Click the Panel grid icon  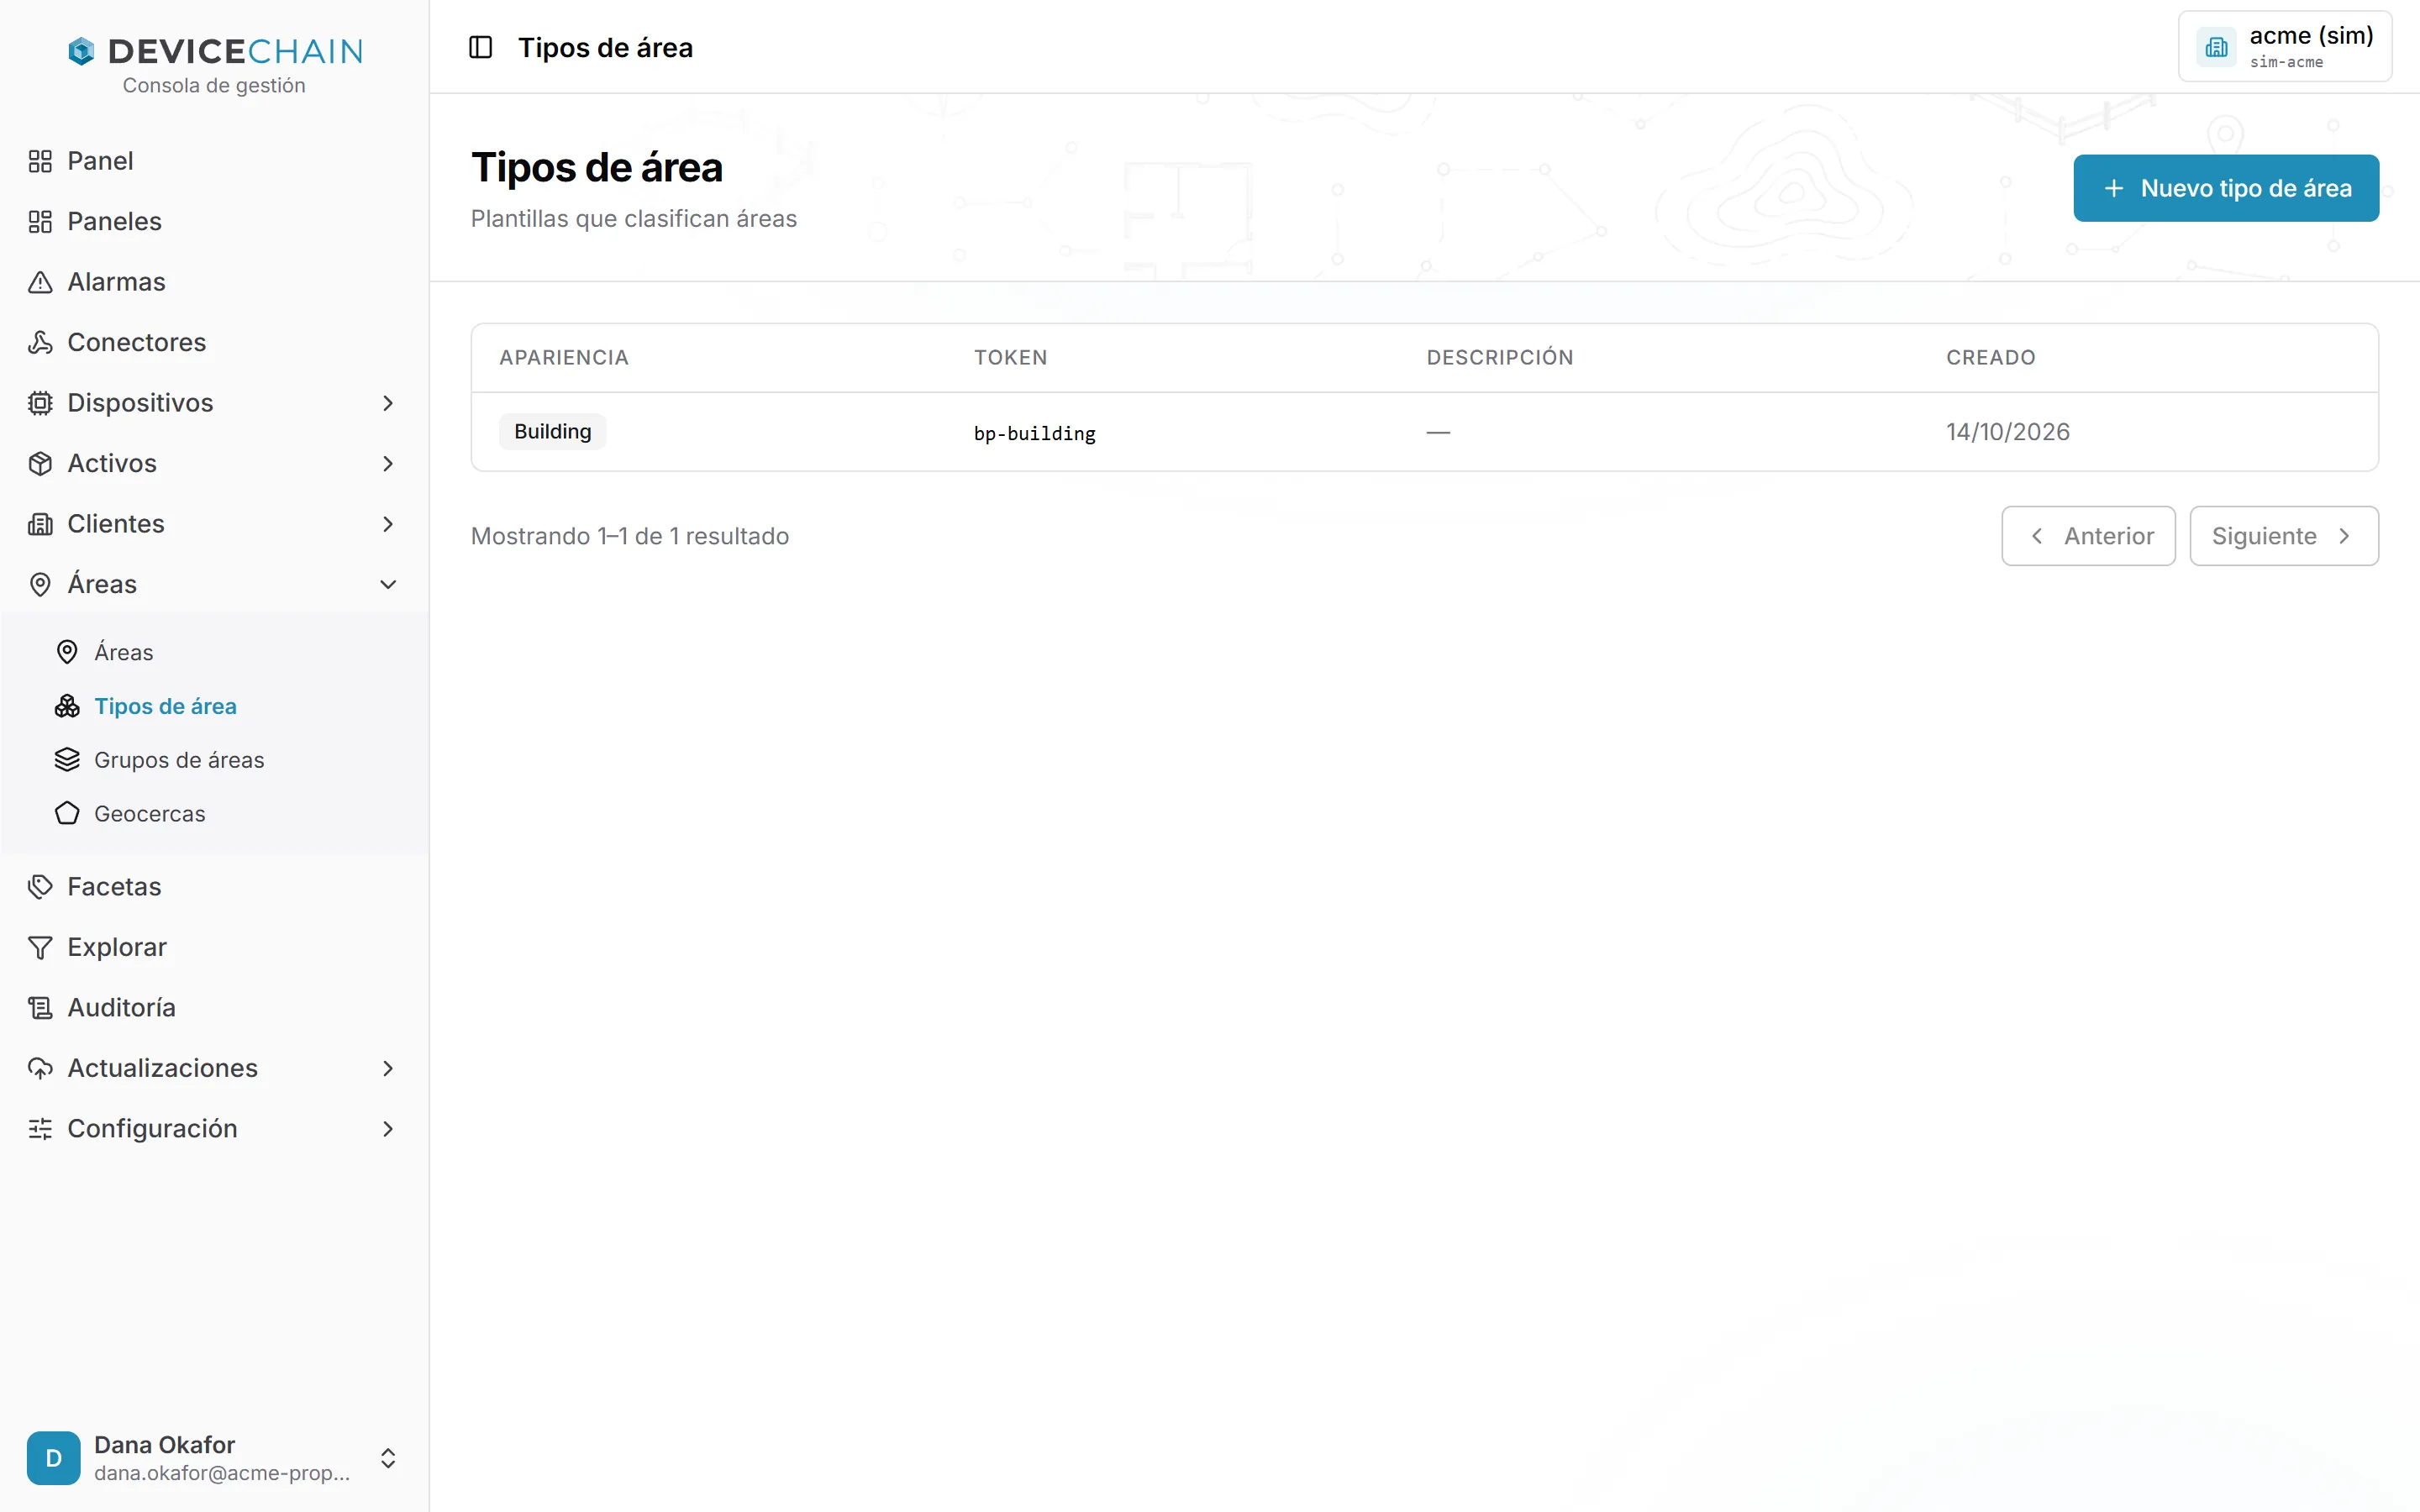pos(40,161)
